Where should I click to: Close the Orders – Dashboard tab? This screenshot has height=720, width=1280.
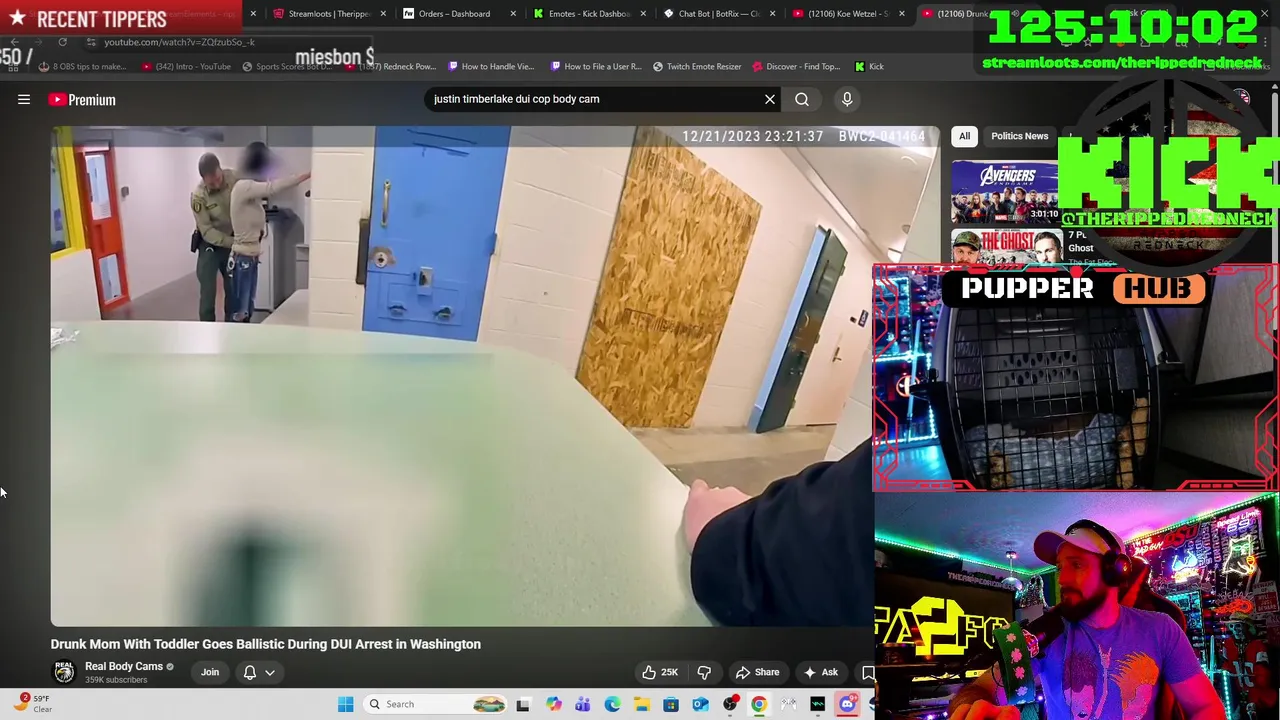[x=513, y=14]
